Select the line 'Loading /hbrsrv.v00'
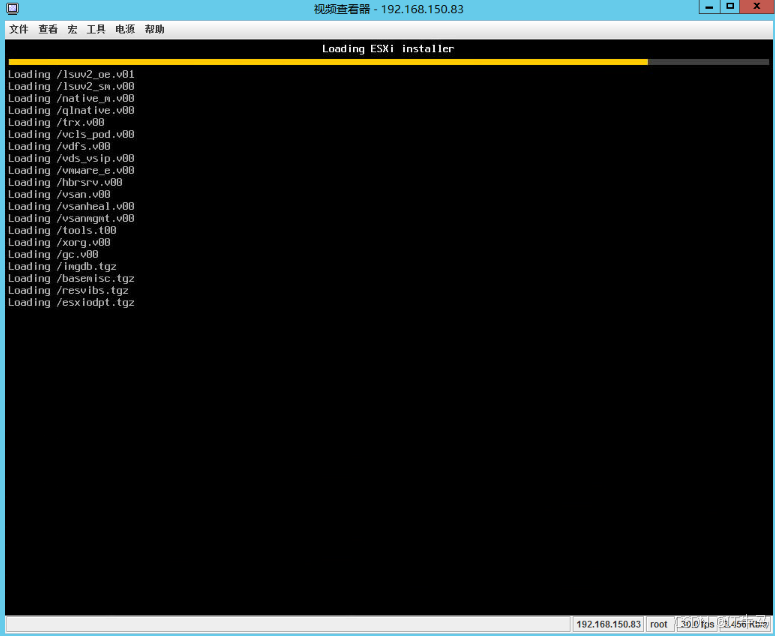Screen dimensions: 775x636 click(65, 182)
